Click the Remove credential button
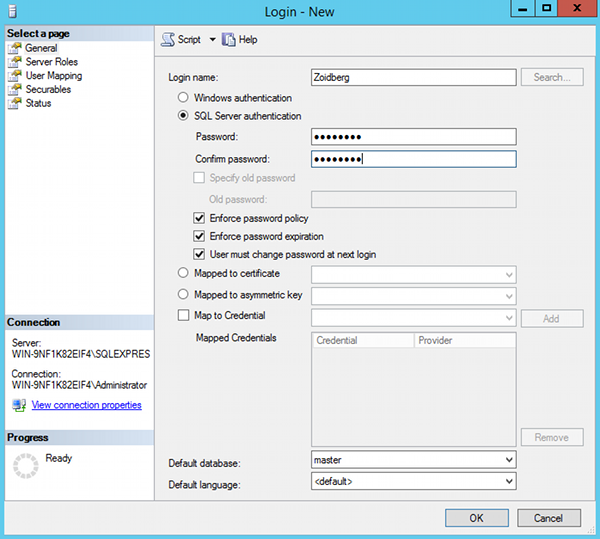 pyautogui.click(x=552, y=437)
